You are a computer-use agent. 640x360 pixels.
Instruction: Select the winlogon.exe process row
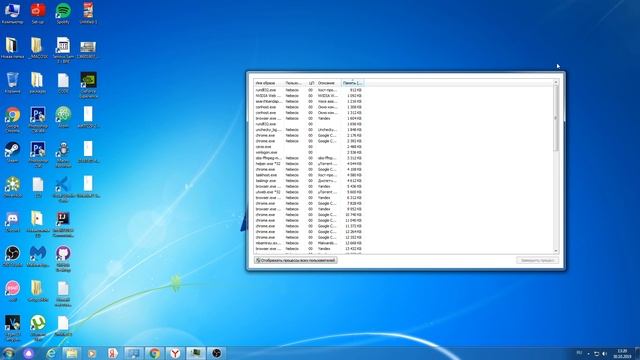tap(308, 152)
